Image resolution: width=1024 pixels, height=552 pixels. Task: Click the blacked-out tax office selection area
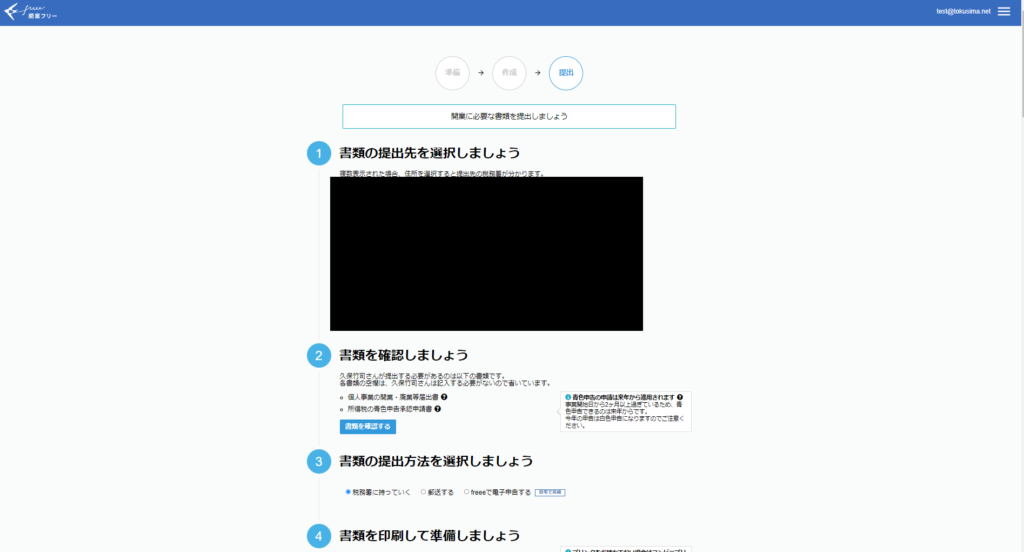coord(486,254)
